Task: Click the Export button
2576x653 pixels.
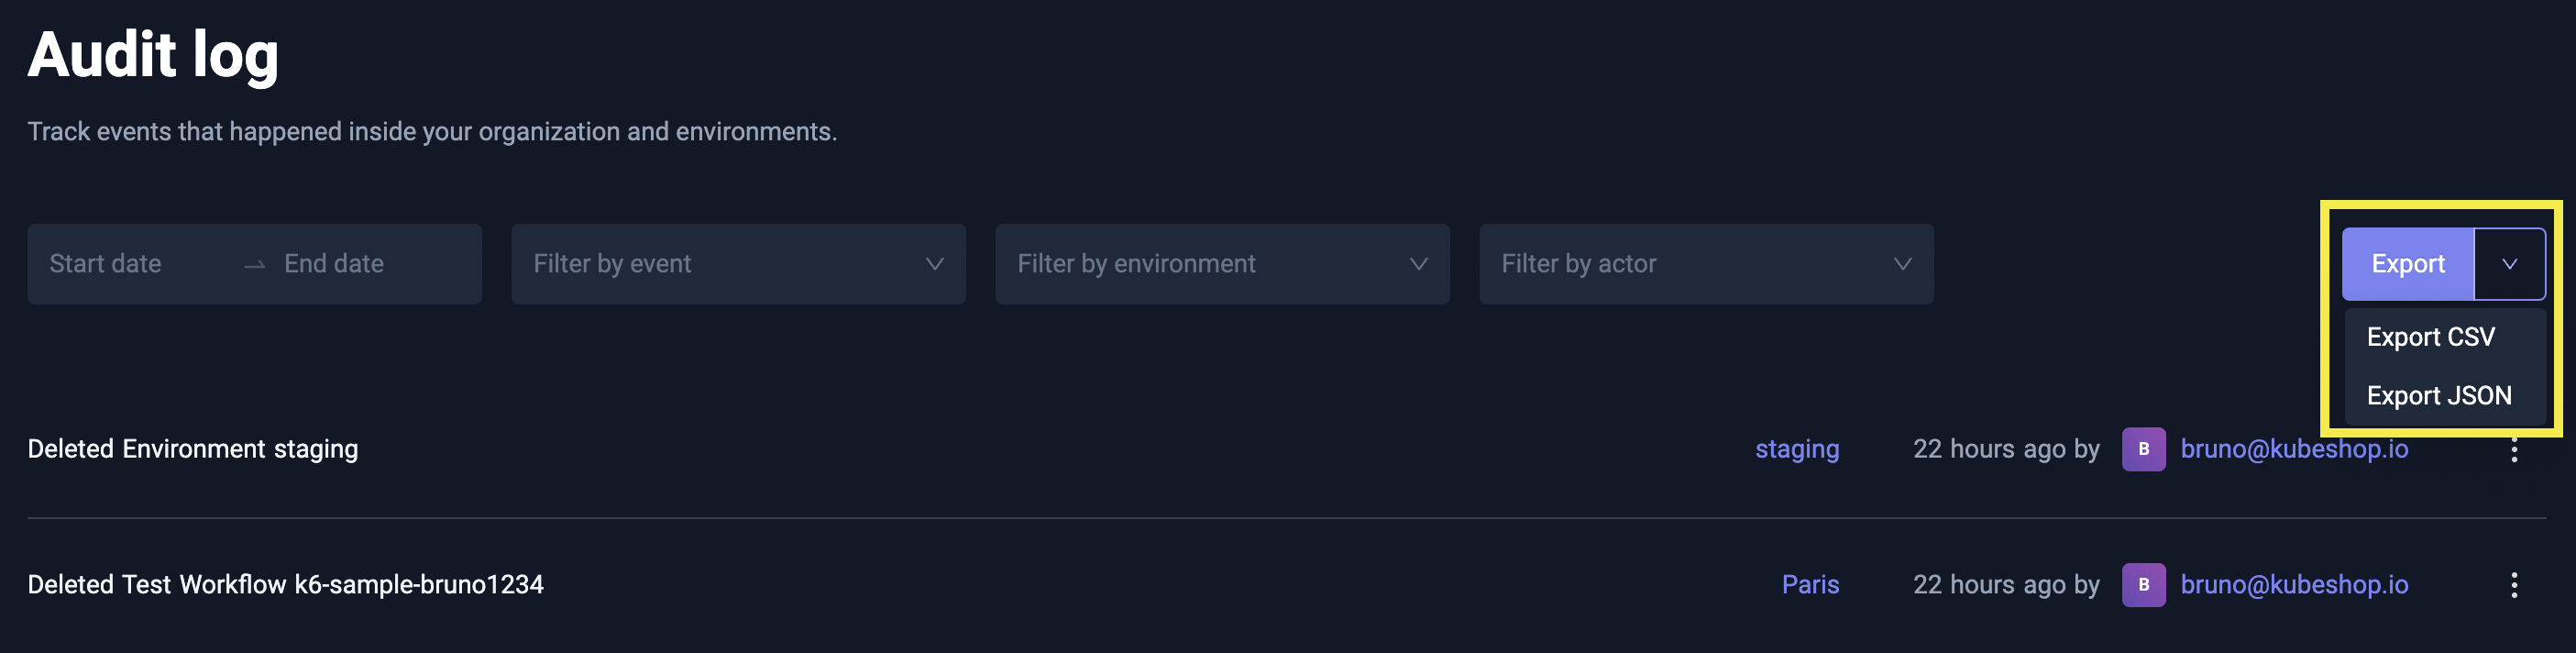Action: (x=2407, y=264)
